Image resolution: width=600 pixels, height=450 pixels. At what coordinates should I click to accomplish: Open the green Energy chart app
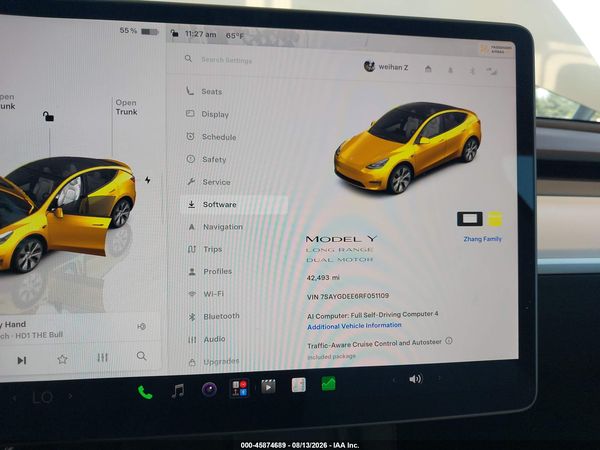[328, 383]
